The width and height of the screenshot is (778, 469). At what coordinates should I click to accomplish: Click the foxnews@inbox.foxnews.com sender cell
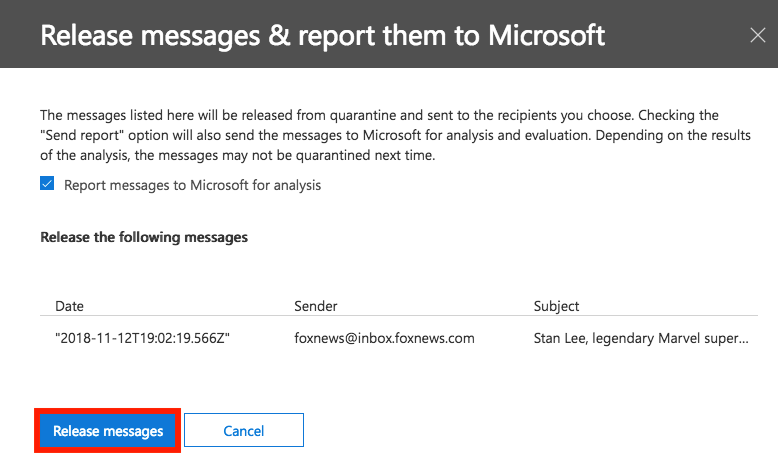tap(384, 338)
